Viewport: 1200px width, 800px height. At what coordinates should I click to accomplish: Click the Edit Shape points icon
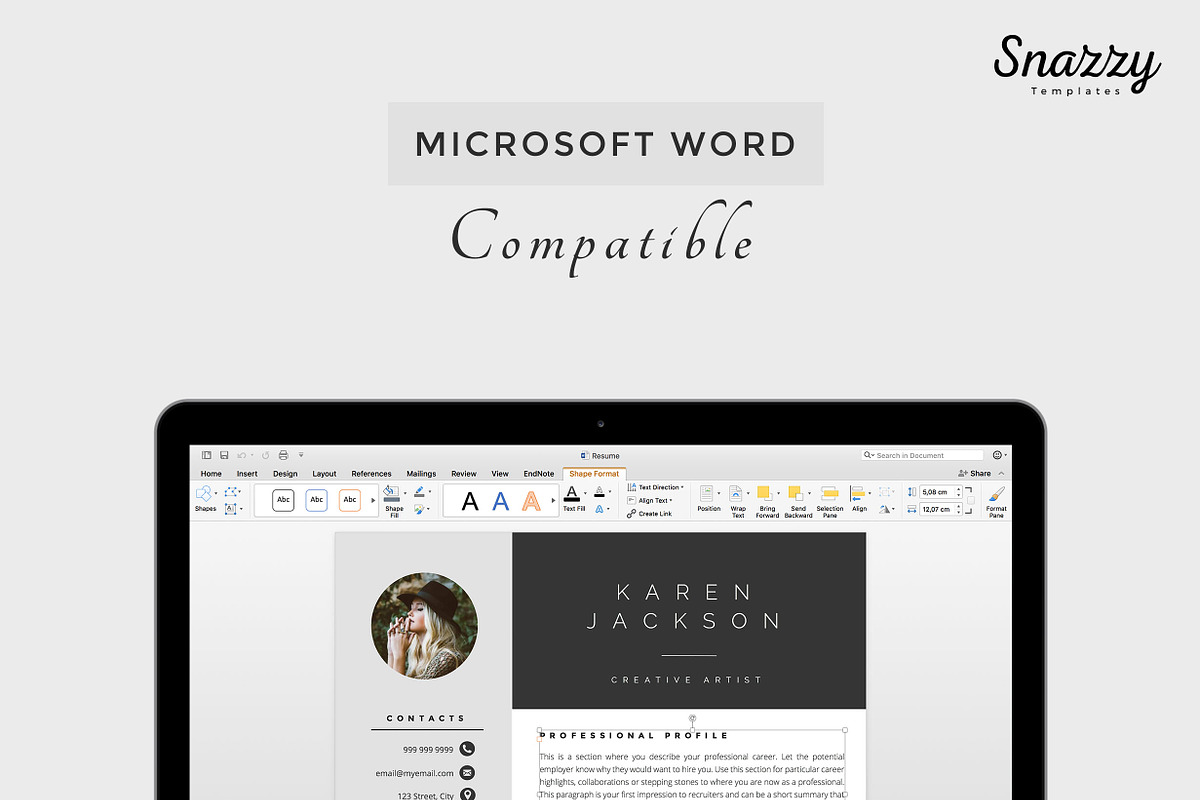click(x=231, y=491)
